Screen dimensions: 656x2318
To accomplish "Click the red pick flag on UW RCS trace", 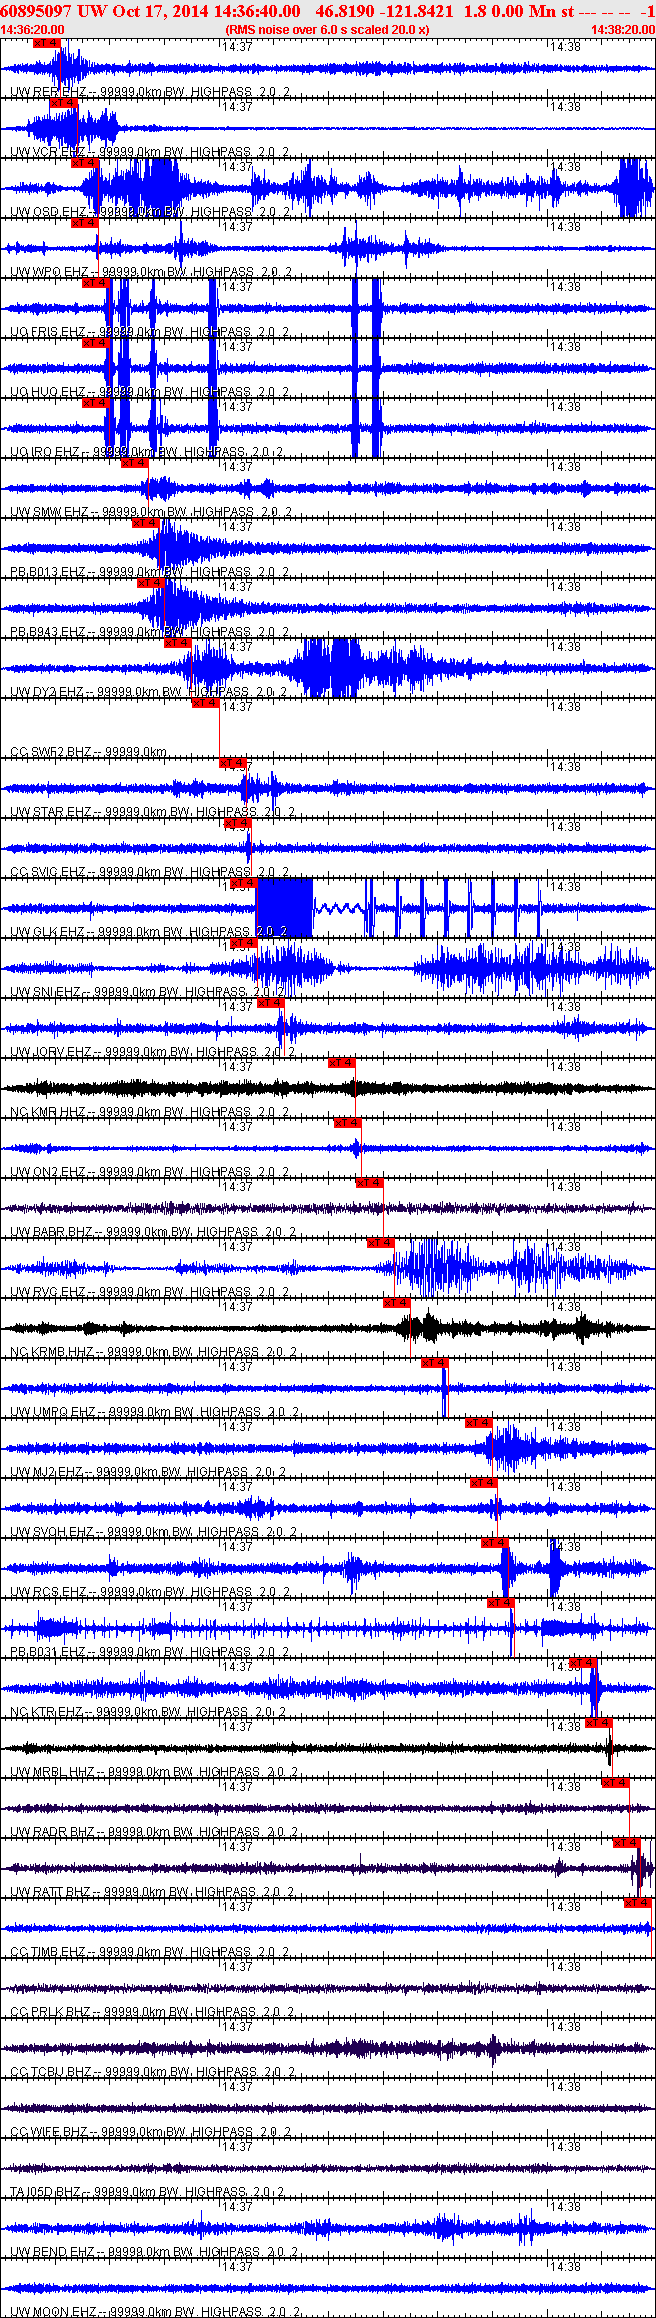I will tap(496, 1543).
